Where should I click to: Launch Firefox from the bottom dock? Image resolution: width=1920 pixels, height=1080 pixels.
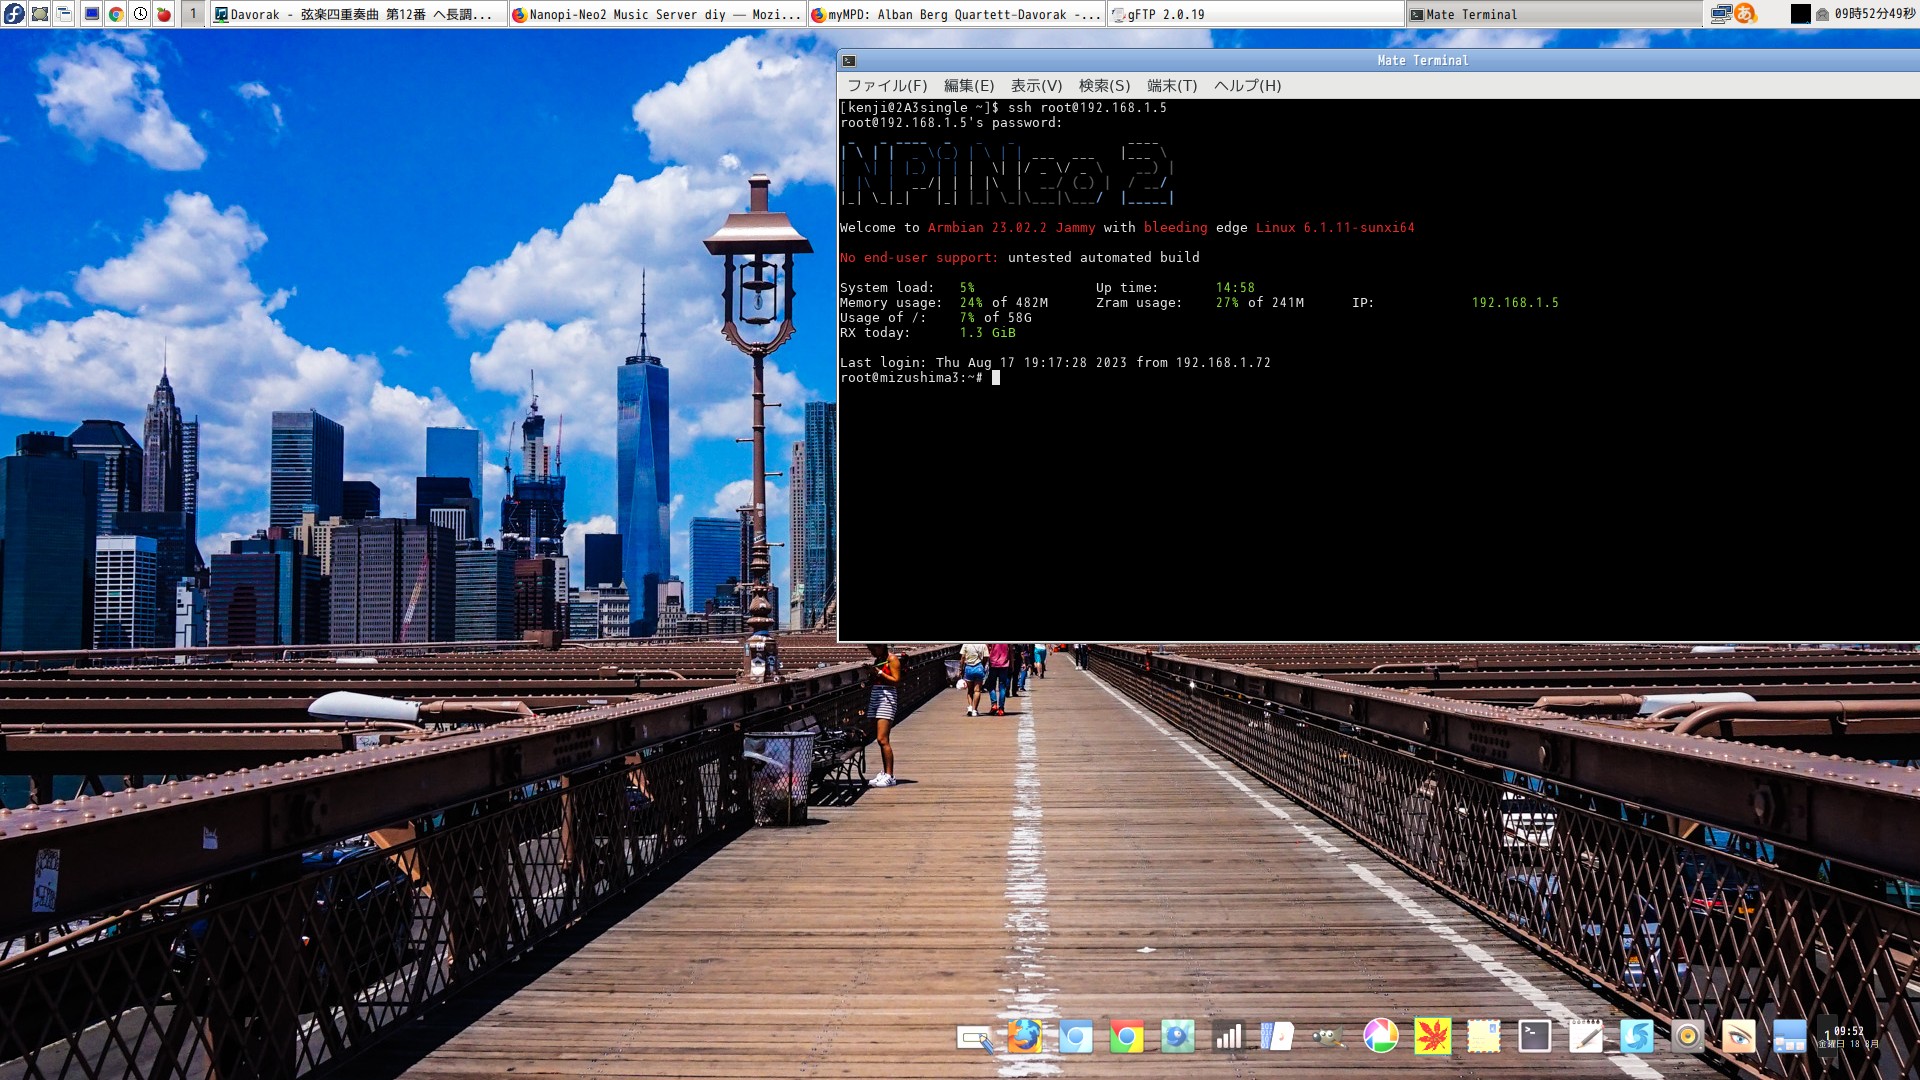click(1025, 1038)
